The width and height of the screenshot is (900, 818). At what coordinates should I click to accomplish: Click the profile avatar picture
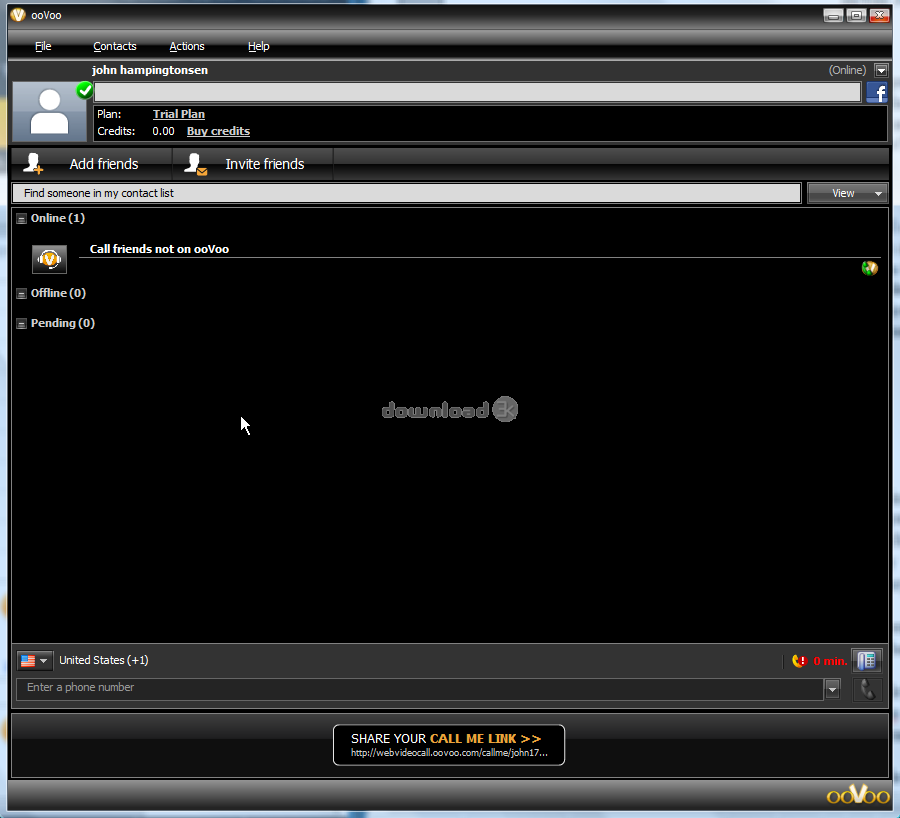[x=49, y=111]
